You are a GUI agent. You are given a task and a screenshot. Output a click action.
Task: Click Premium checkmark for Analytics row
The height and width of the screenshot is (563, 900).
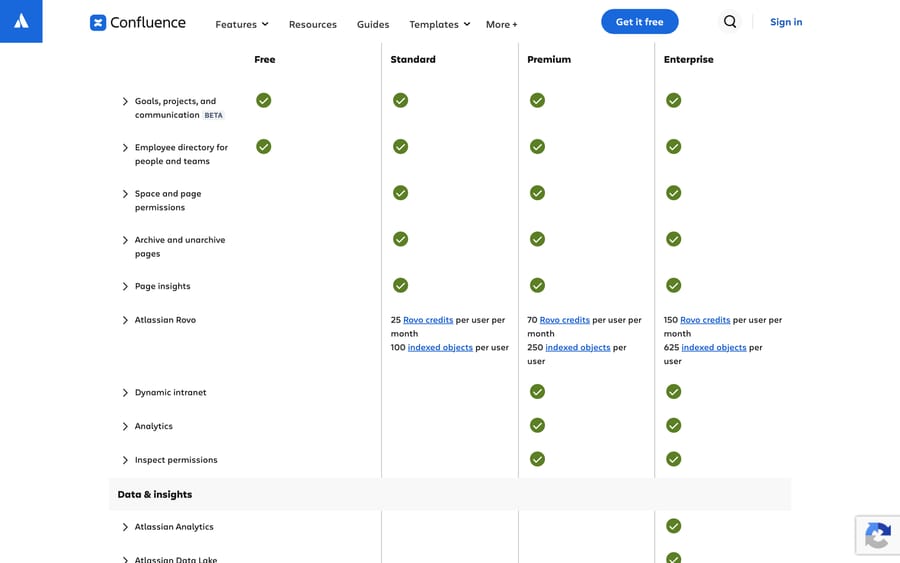[537, 425]
